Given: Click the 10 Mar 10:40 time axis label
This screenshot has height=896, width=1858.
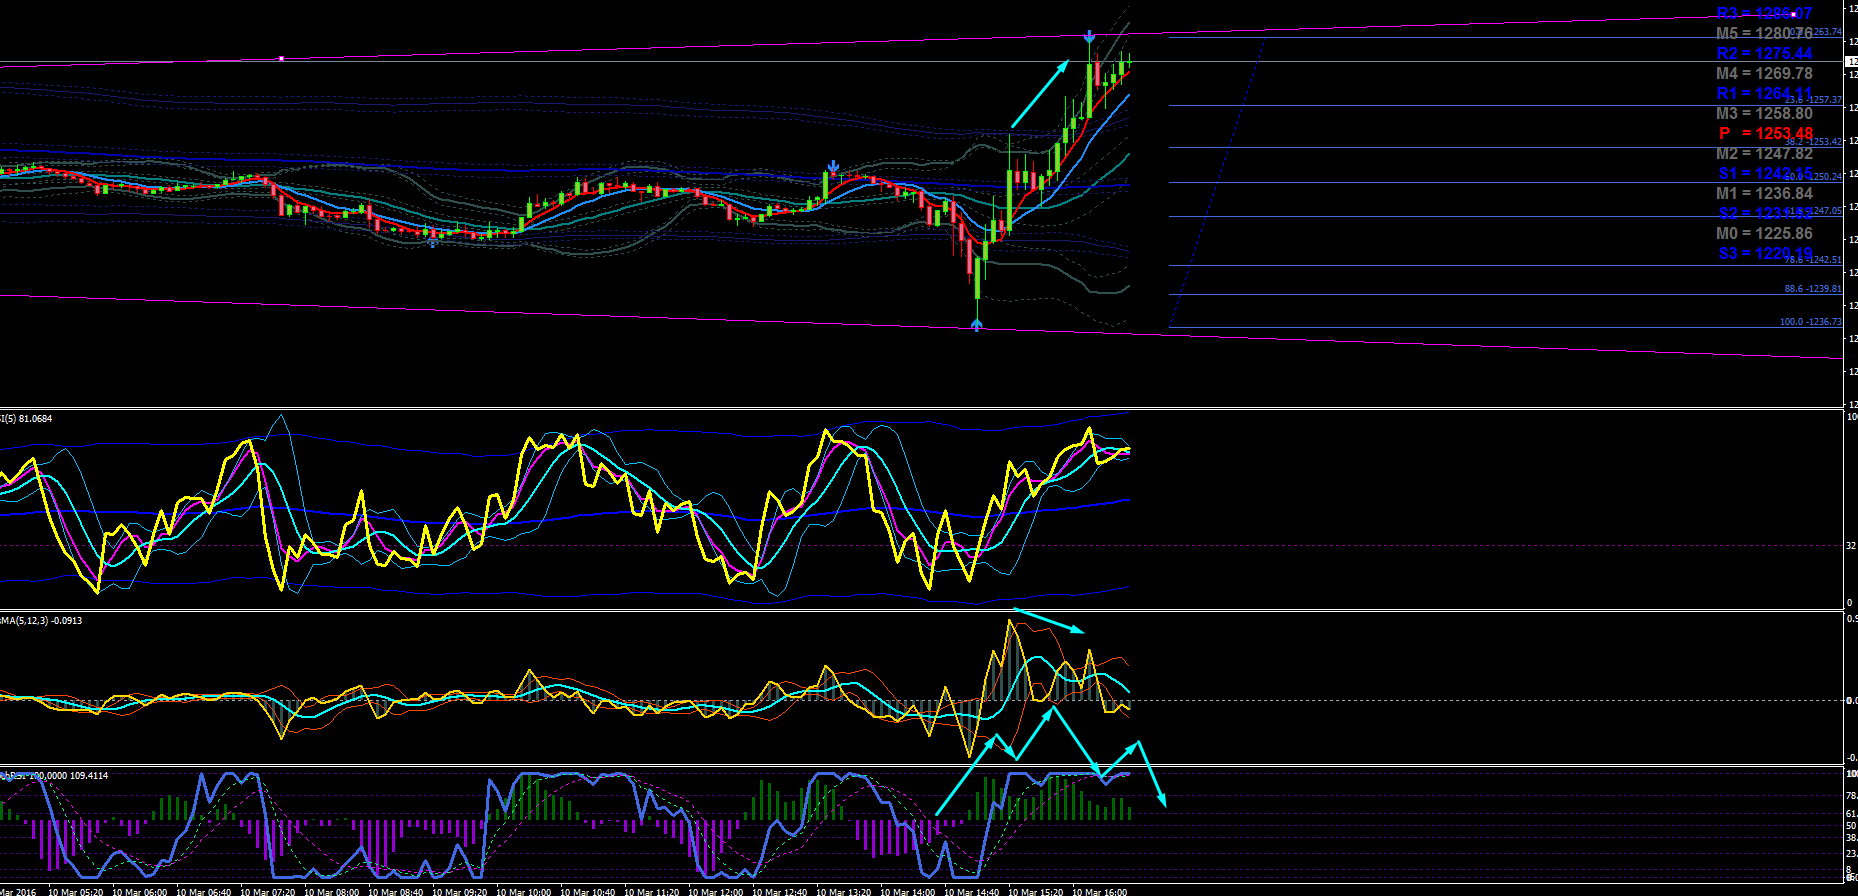Looking at the screenshot, I should (x=587, y=892).
